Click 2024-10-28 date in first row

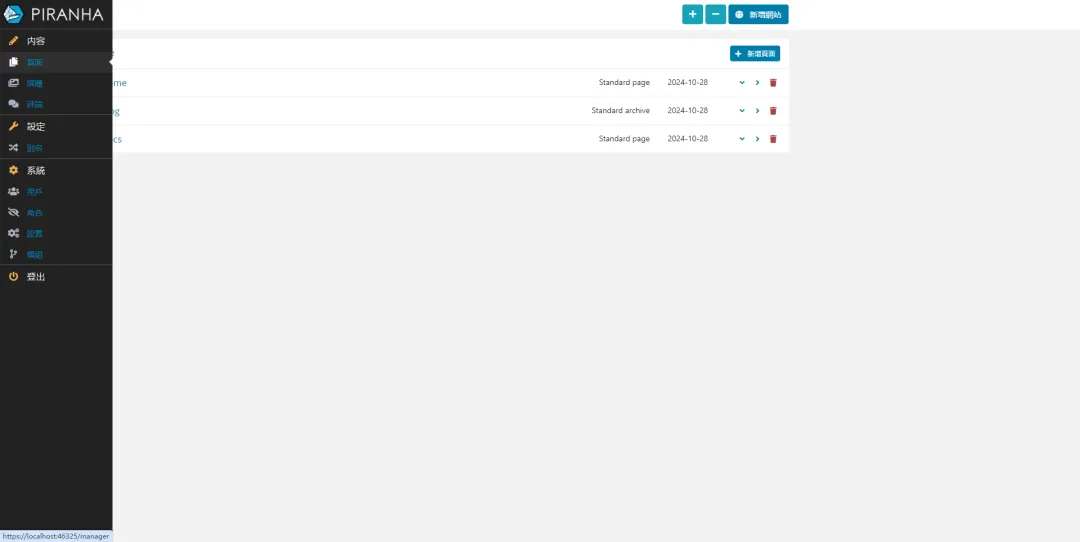point(687,83)
